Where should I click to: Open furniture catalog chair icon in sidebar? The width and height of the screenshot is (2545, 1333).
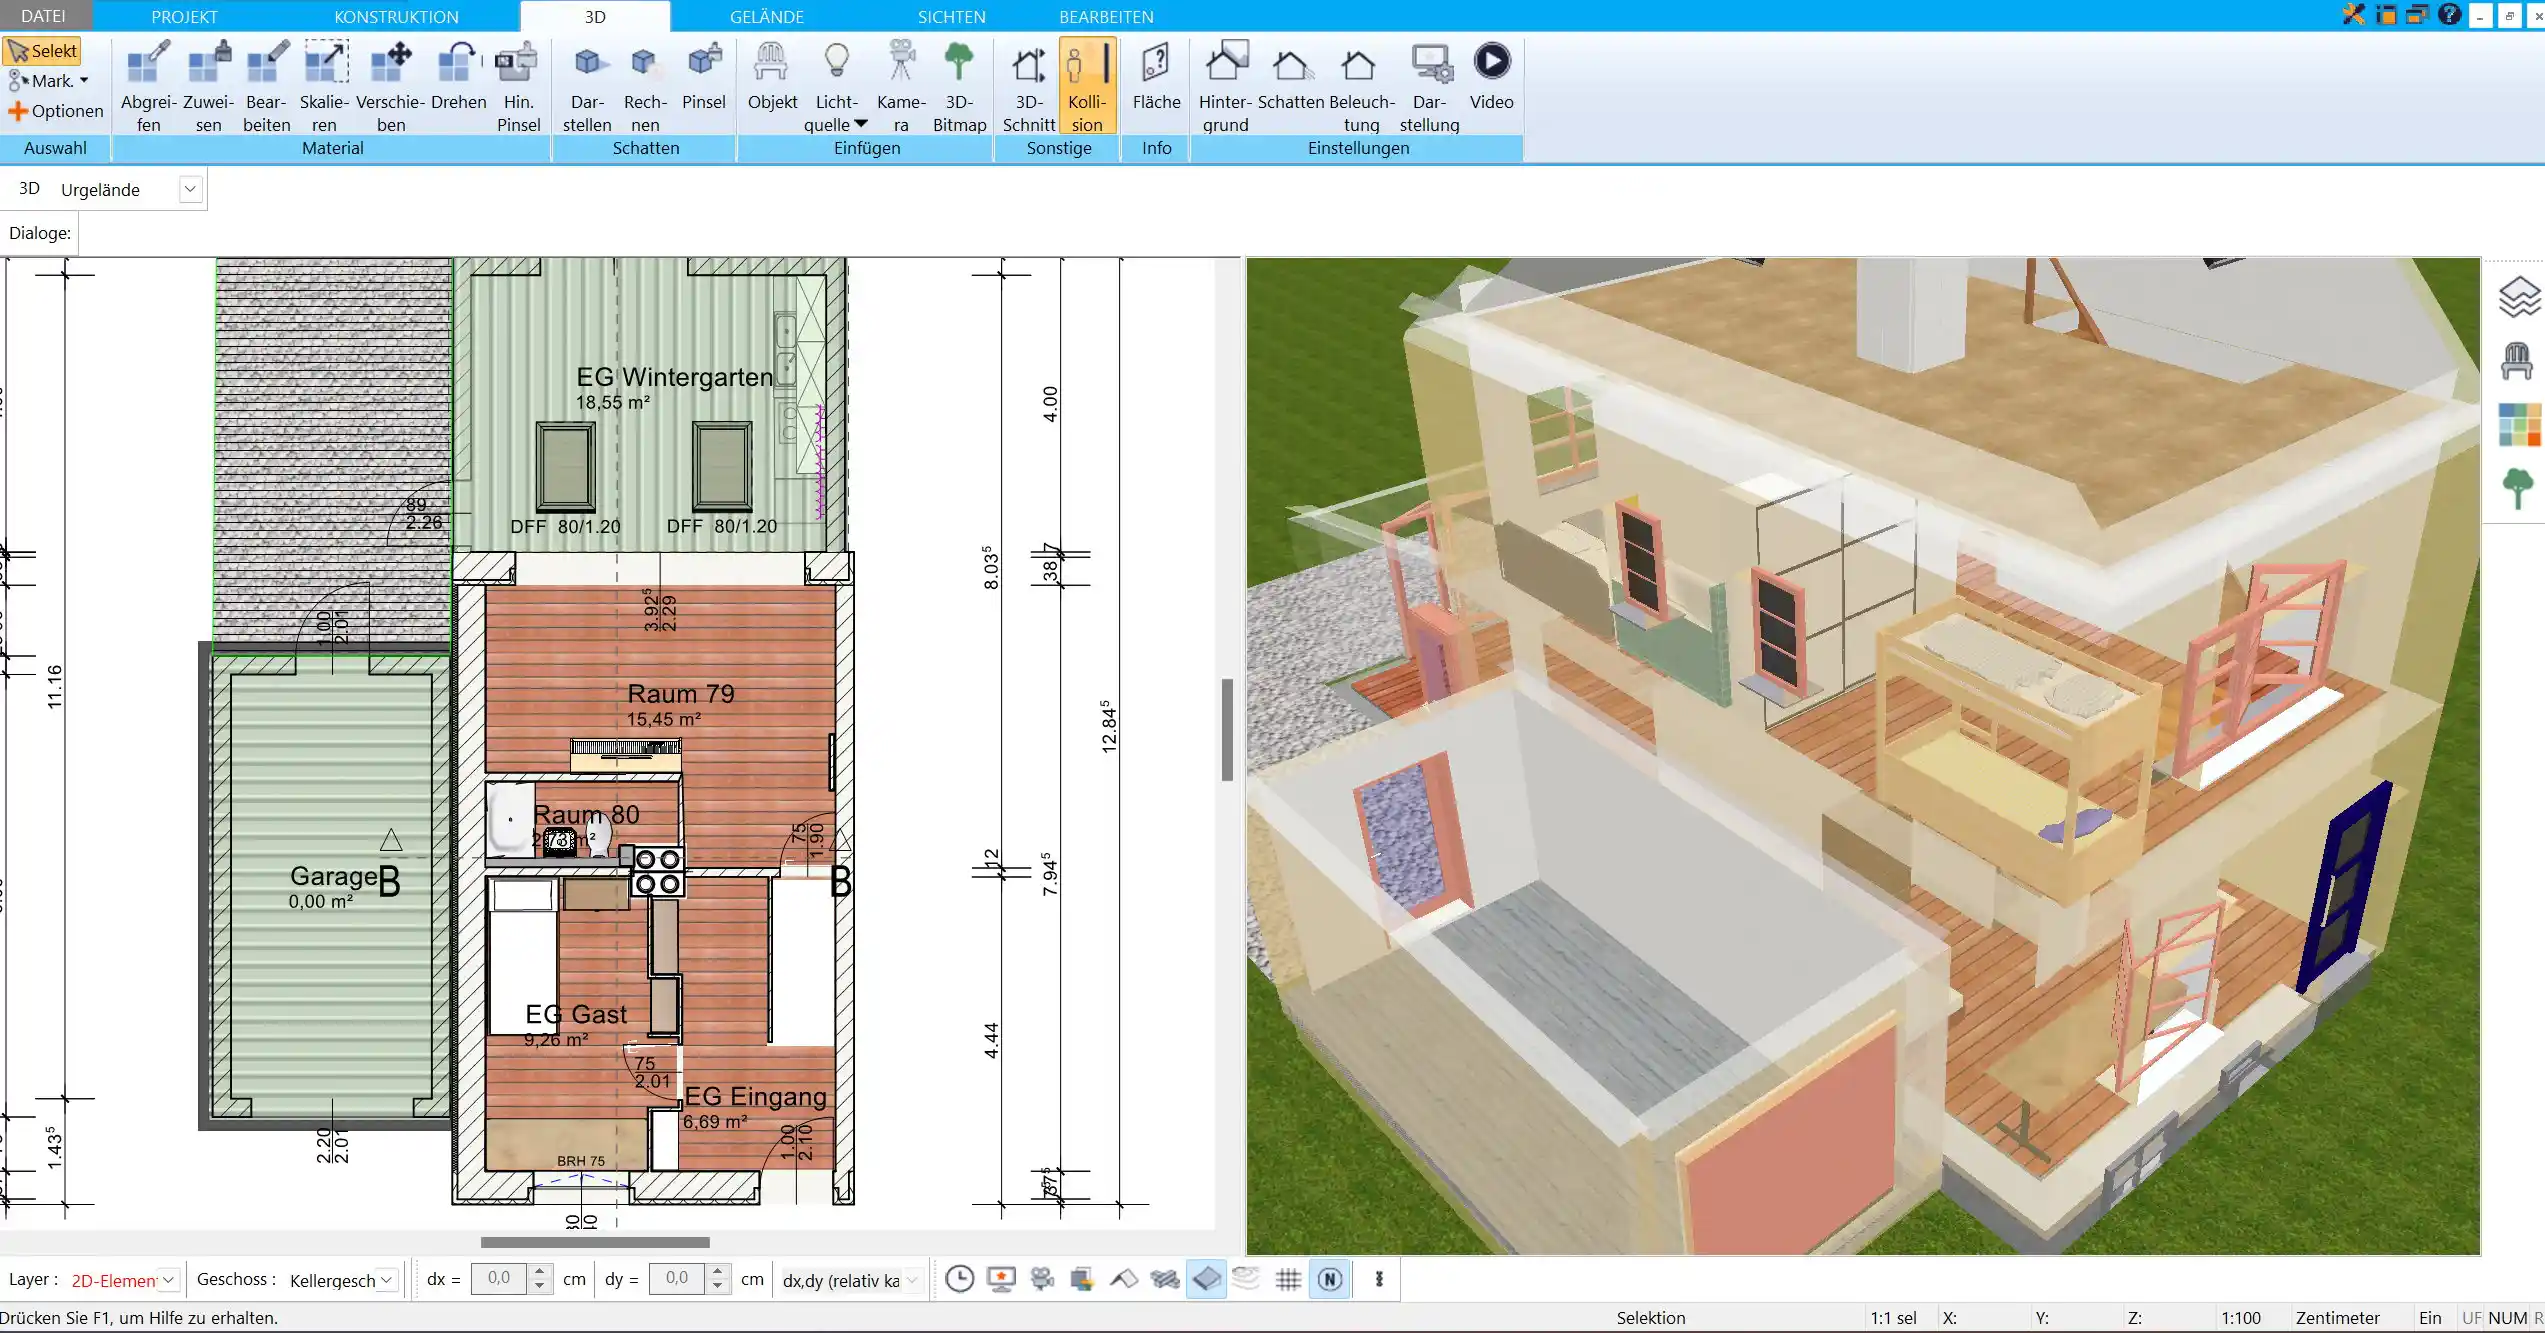tap(2516, 361)
